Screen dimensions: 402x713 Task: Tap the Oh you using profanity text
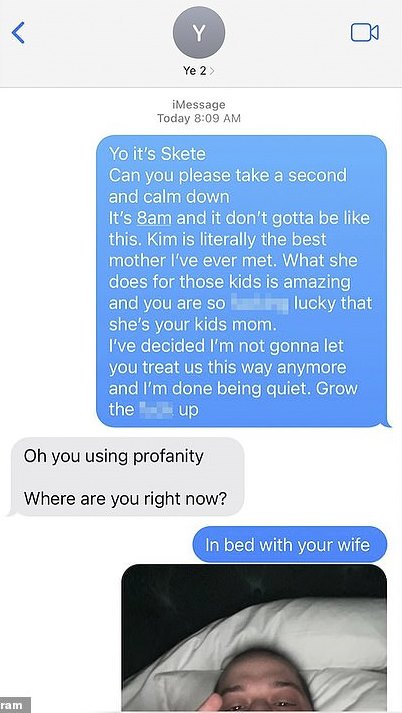(114, 456)
